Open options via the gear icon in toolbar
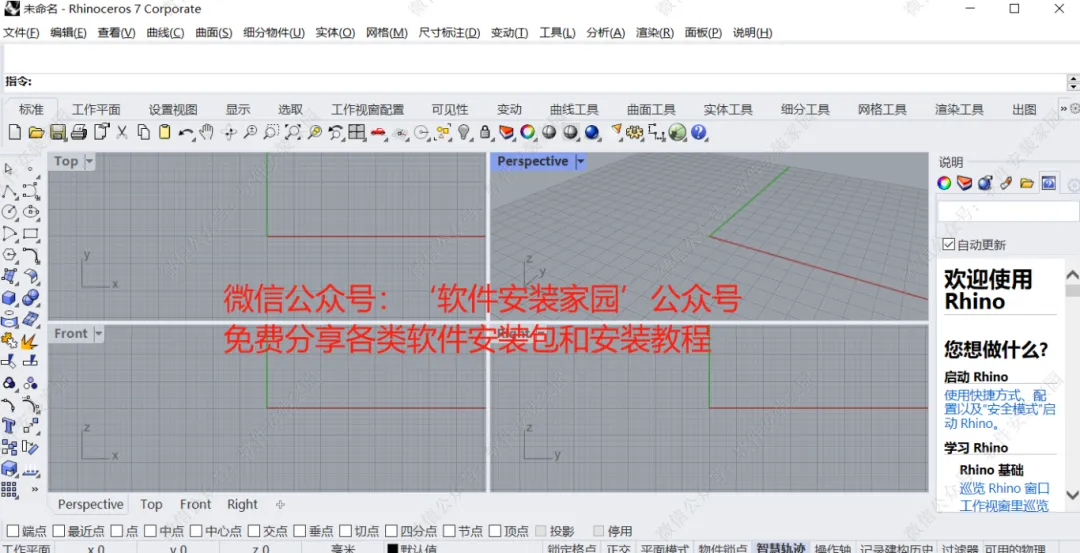Viewport: 1080px width, 553px height. [x=634, y=132]
